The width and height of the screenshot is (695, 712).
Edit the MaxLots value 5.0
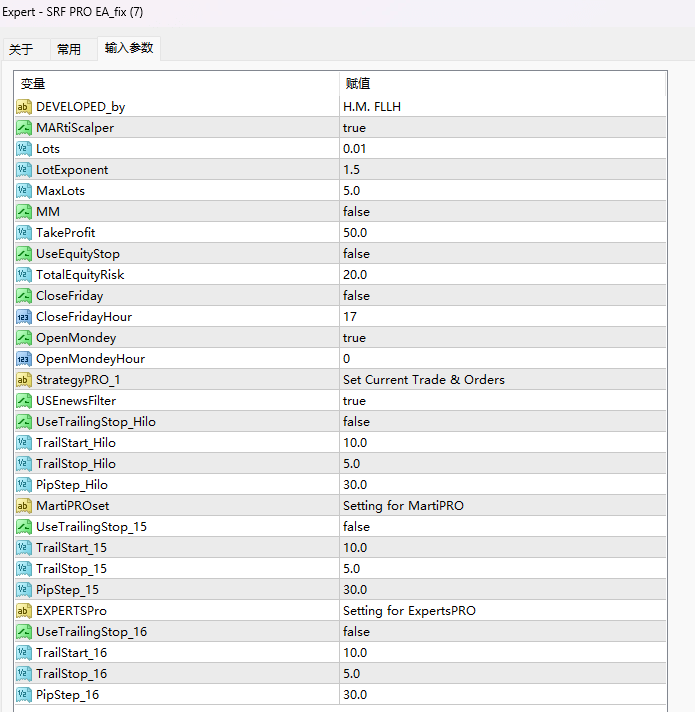pyautogui.click(x=503, y=191)
